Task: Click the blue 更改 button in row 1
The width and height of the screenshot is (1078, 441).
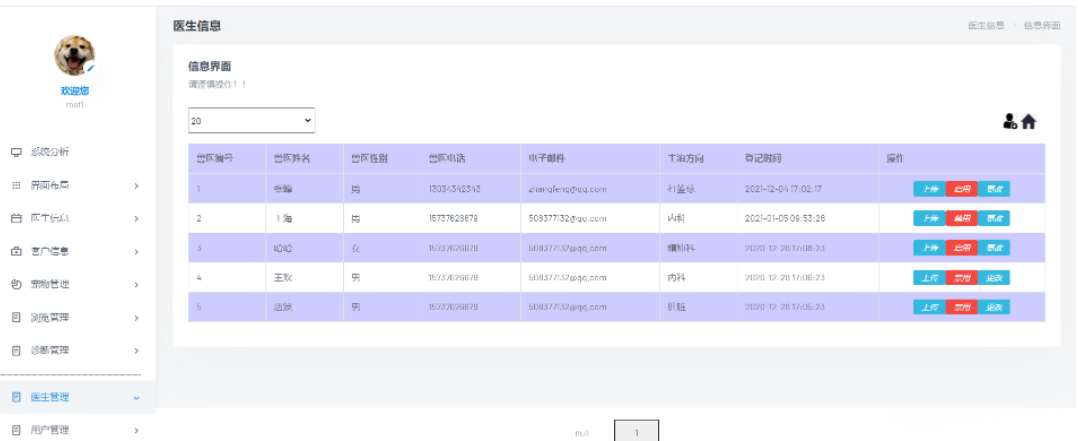Action: pos(993,189)
